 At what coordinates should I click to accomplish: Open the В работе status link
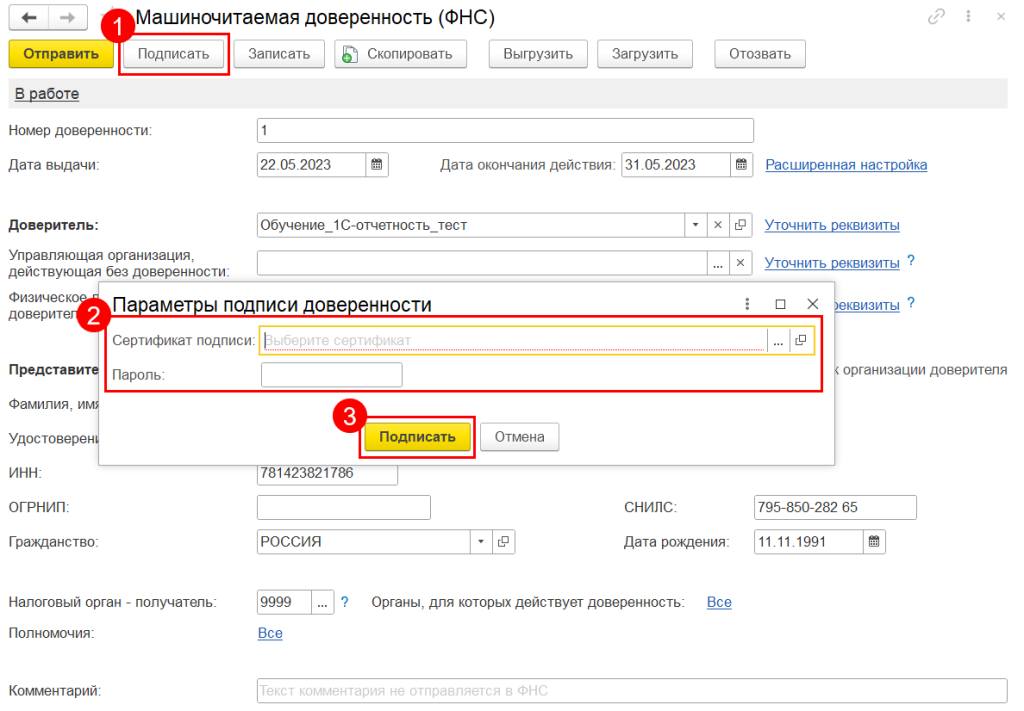[47, 94]
